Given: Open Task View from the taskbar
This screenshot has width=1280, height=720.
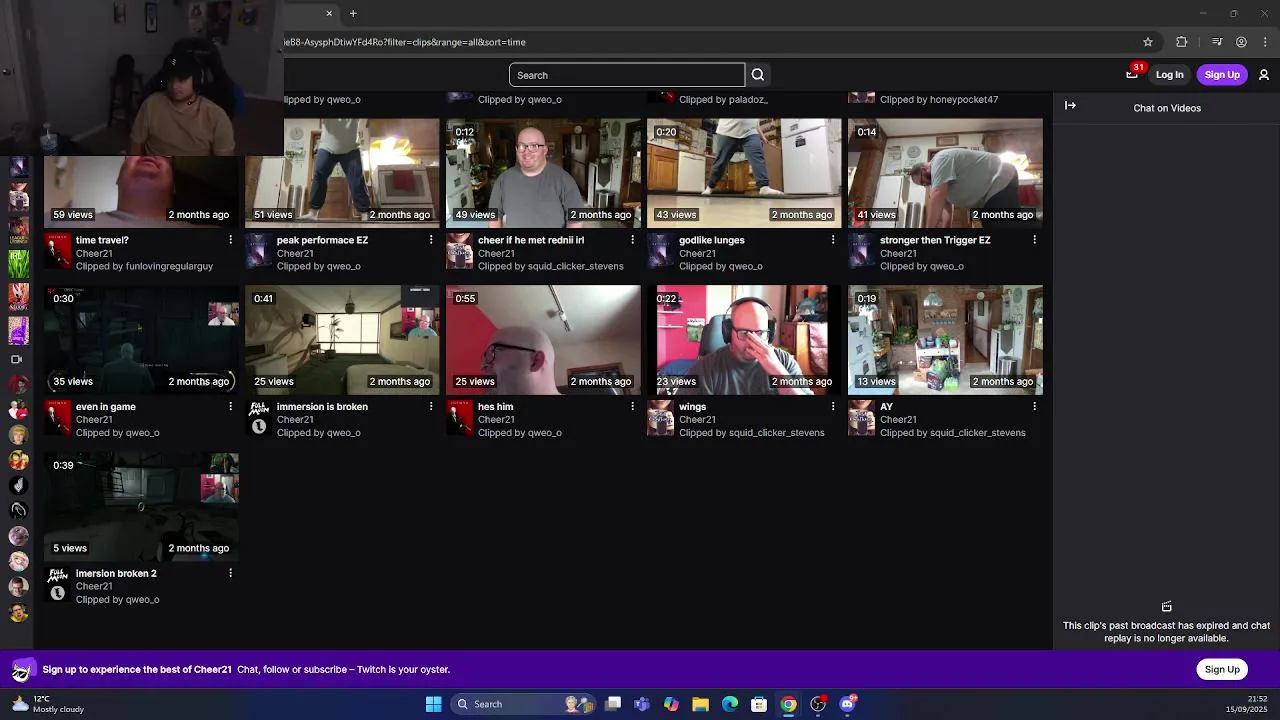Looking at the screenshot, I should pos(612,704).
